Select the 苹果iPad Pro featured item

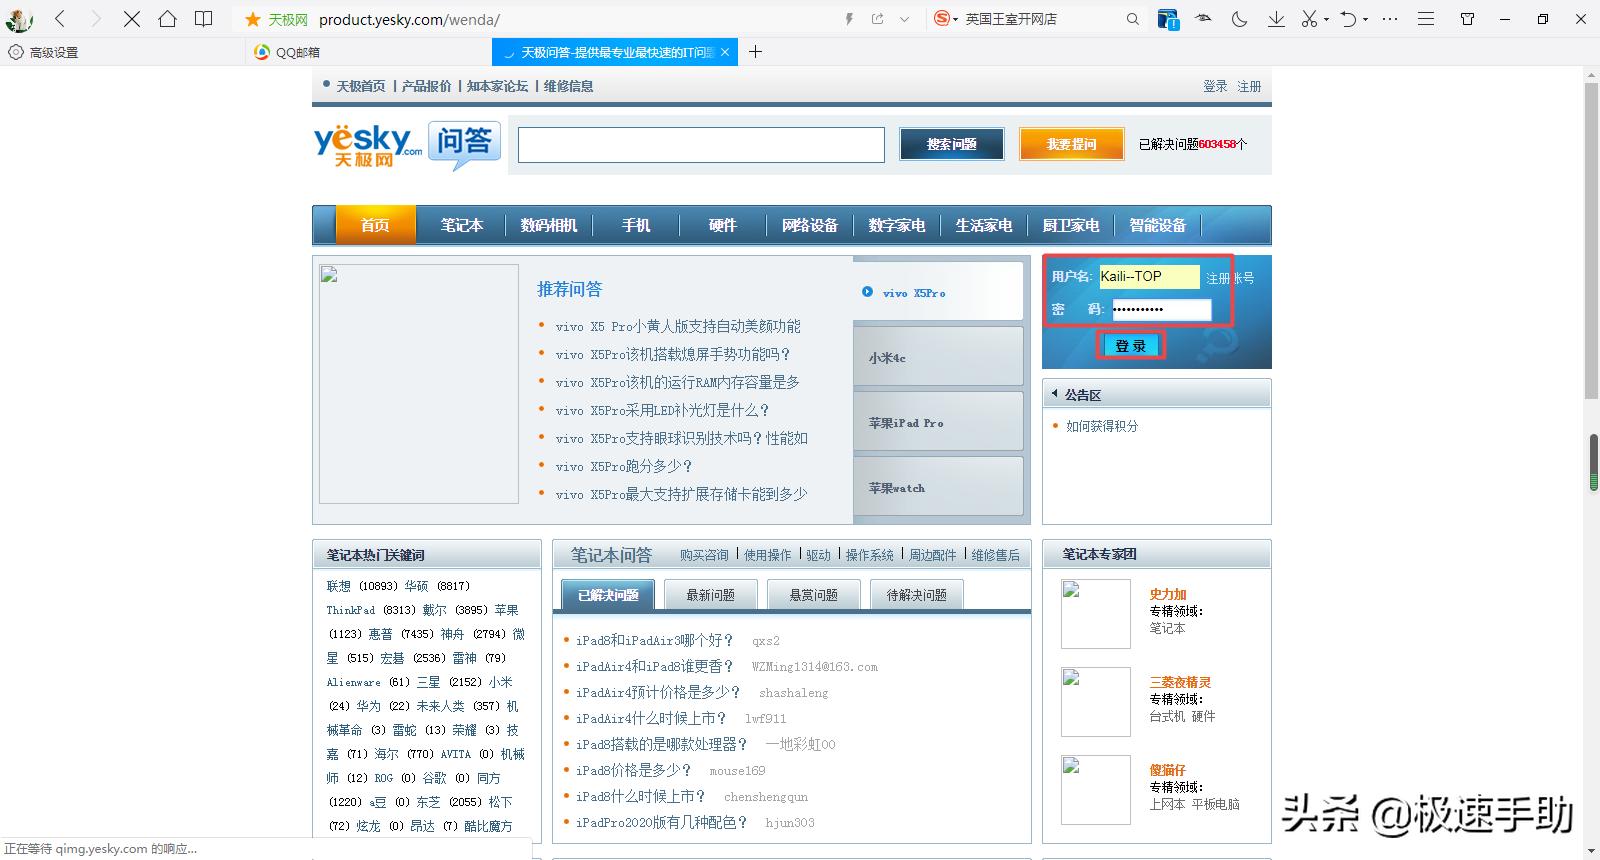click(938, 422)
